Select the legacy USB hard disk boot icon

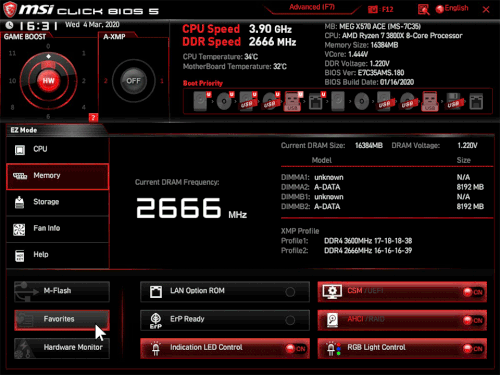pos(385,101)
